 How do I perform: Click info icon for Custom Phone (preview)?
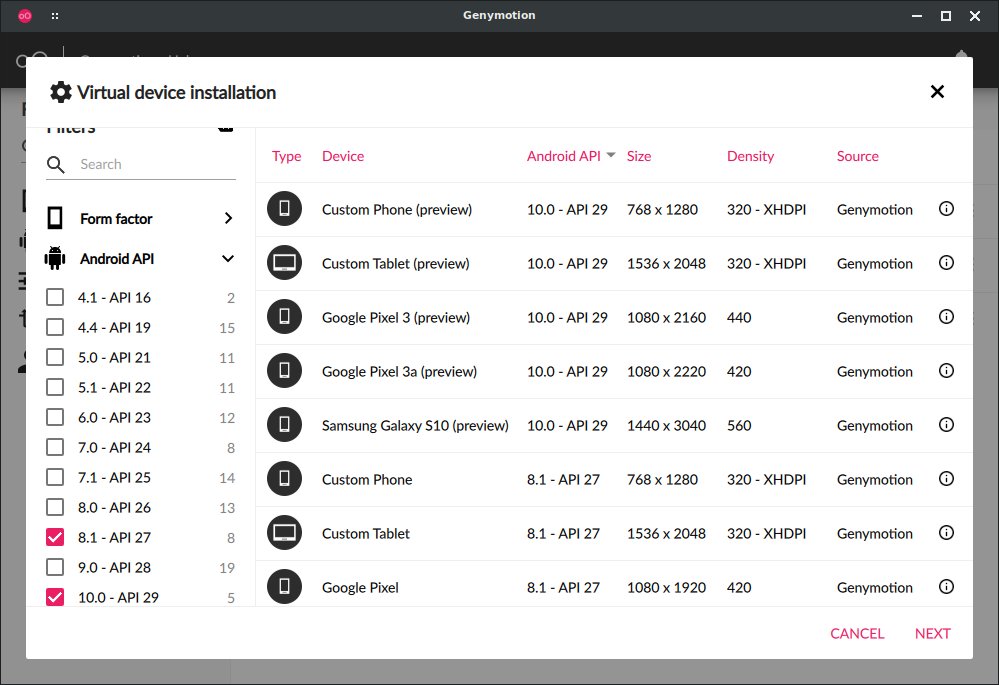point(946,208)
